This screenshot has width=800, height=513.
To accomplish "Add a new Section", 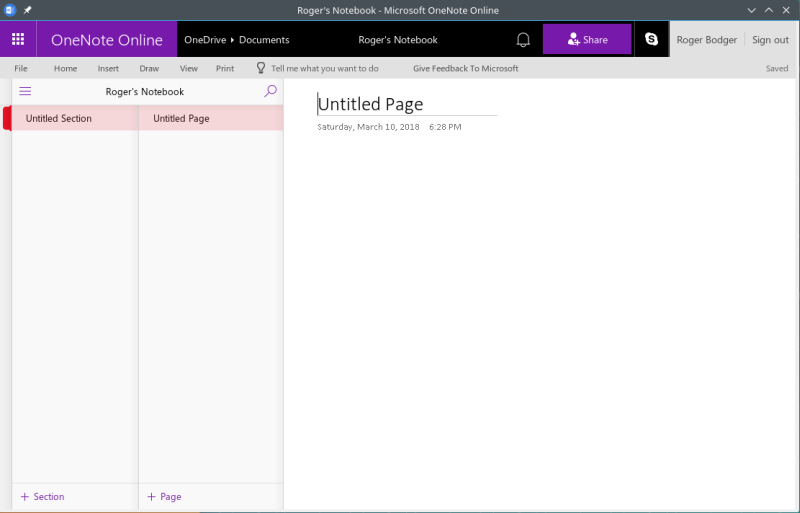I will coord(42,496).
